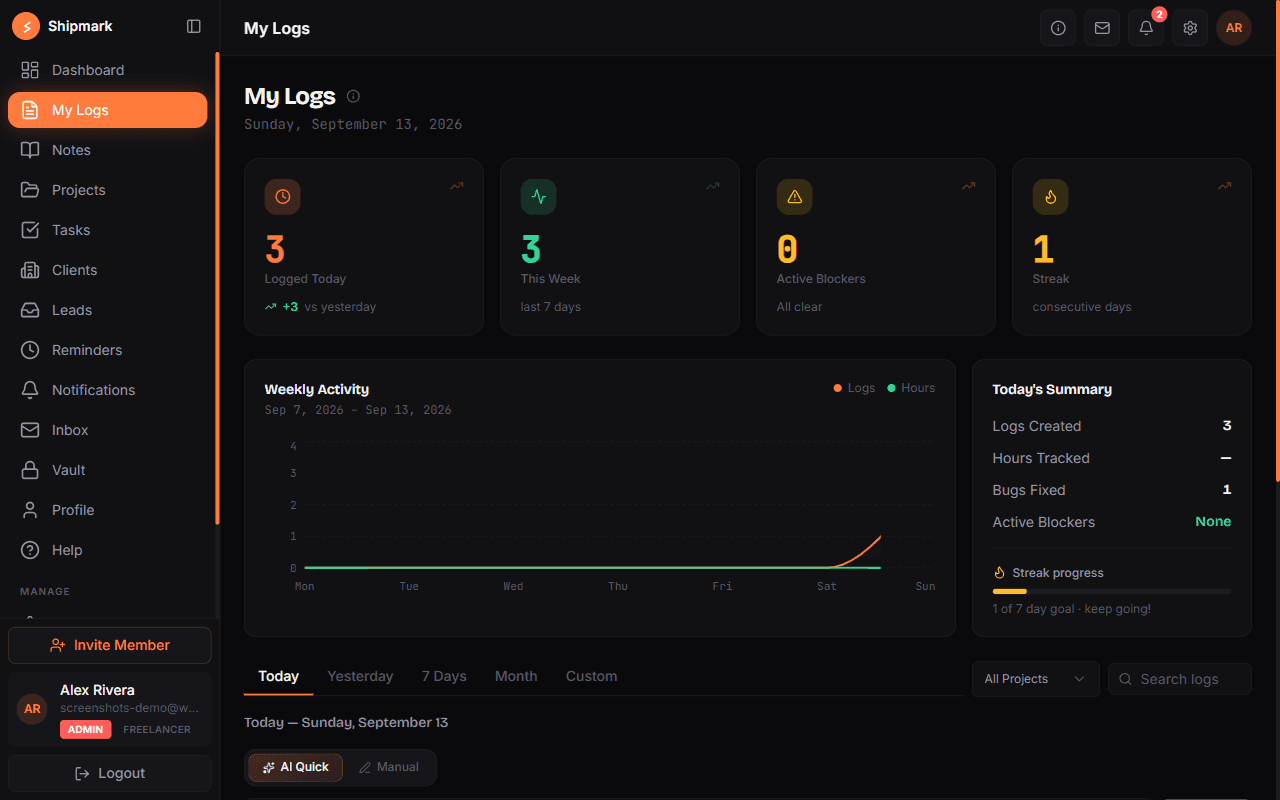Click the trend arrow on Streak card

click(x=1225, y=186)
